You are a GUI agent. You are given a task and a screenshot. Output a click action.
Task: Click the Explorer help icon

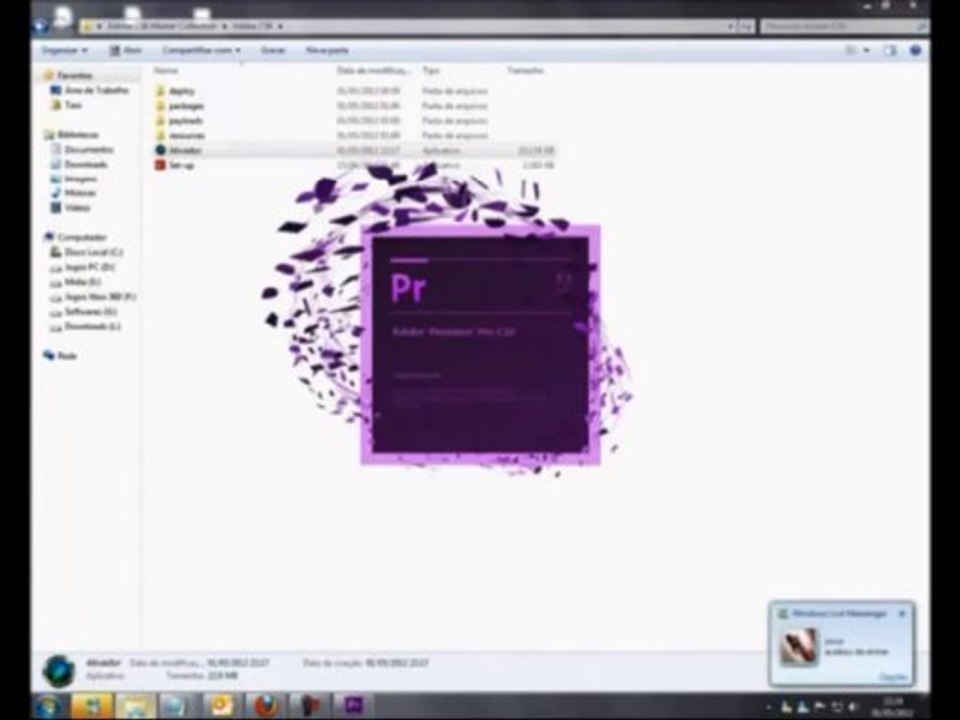(915, 50)
